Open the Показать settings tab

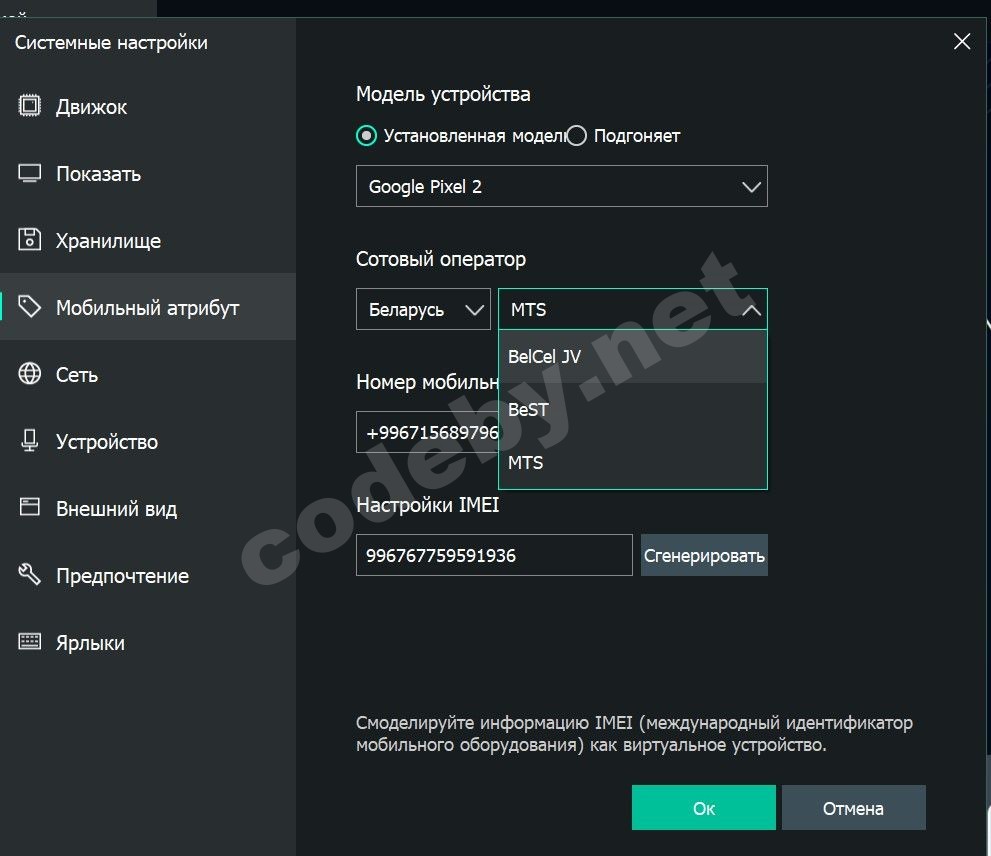148,173
